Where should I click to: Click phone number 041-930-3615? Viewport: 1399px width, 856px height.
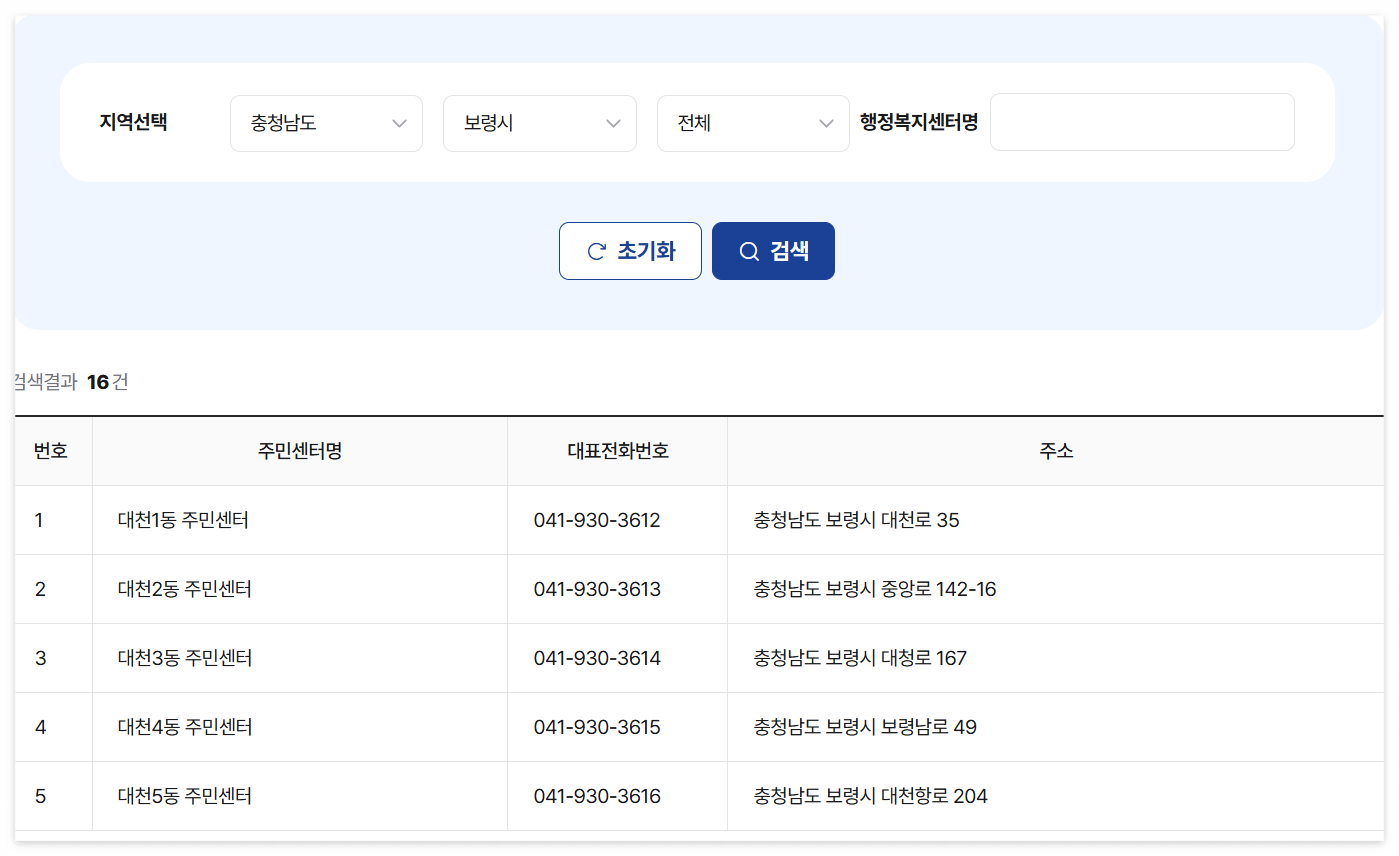pos(597,727)
